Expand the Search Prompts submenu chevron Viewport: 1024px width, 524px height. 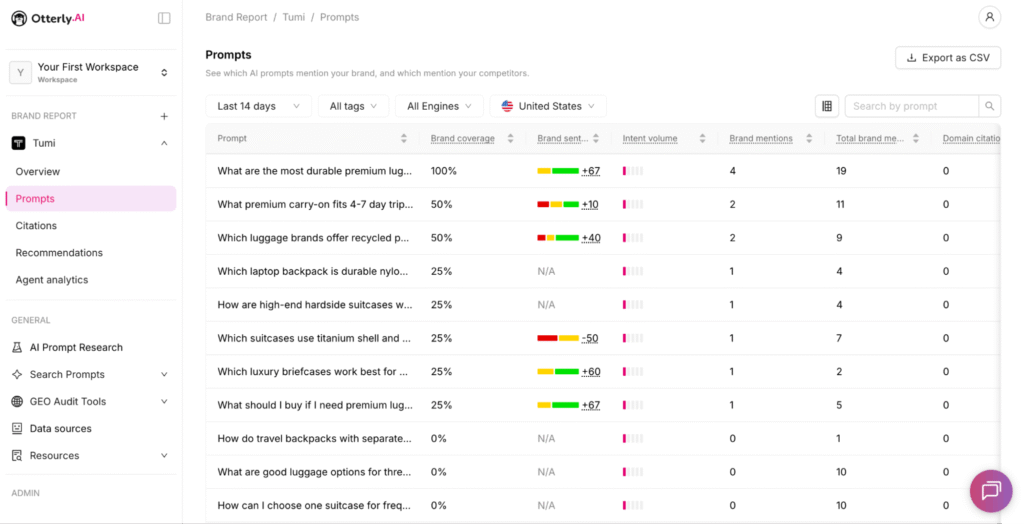pyautogui.click(x=164, y=374)
